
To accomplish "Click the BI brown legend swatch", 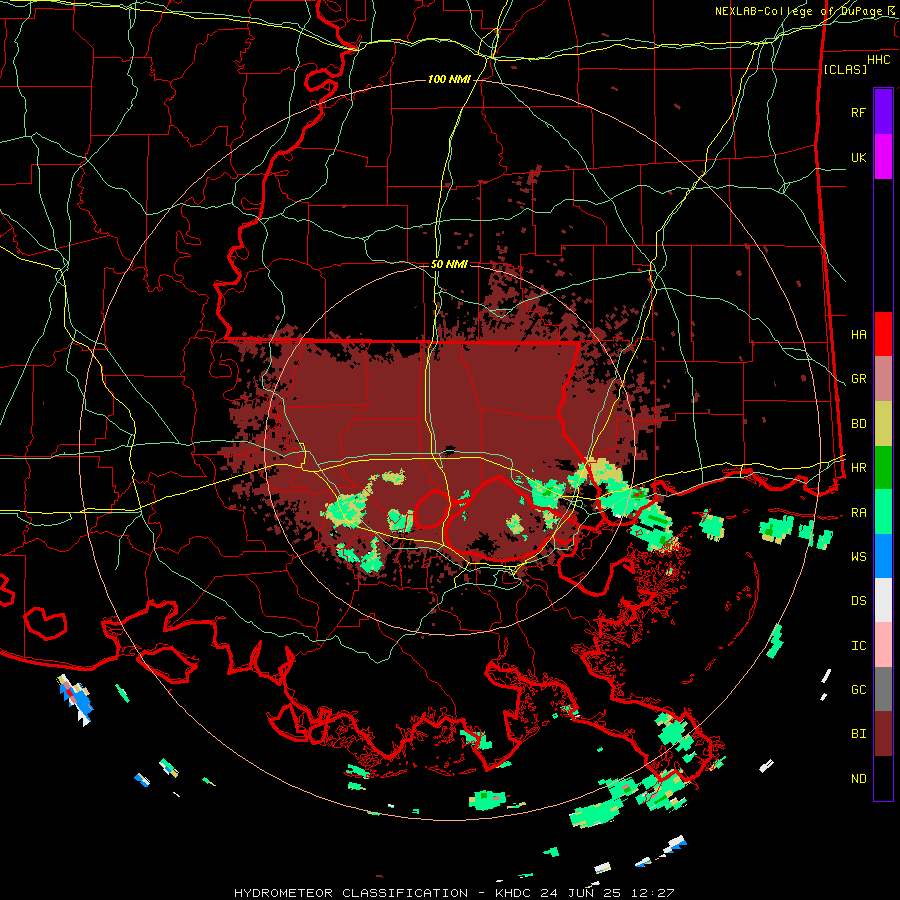I will [883, 734].
